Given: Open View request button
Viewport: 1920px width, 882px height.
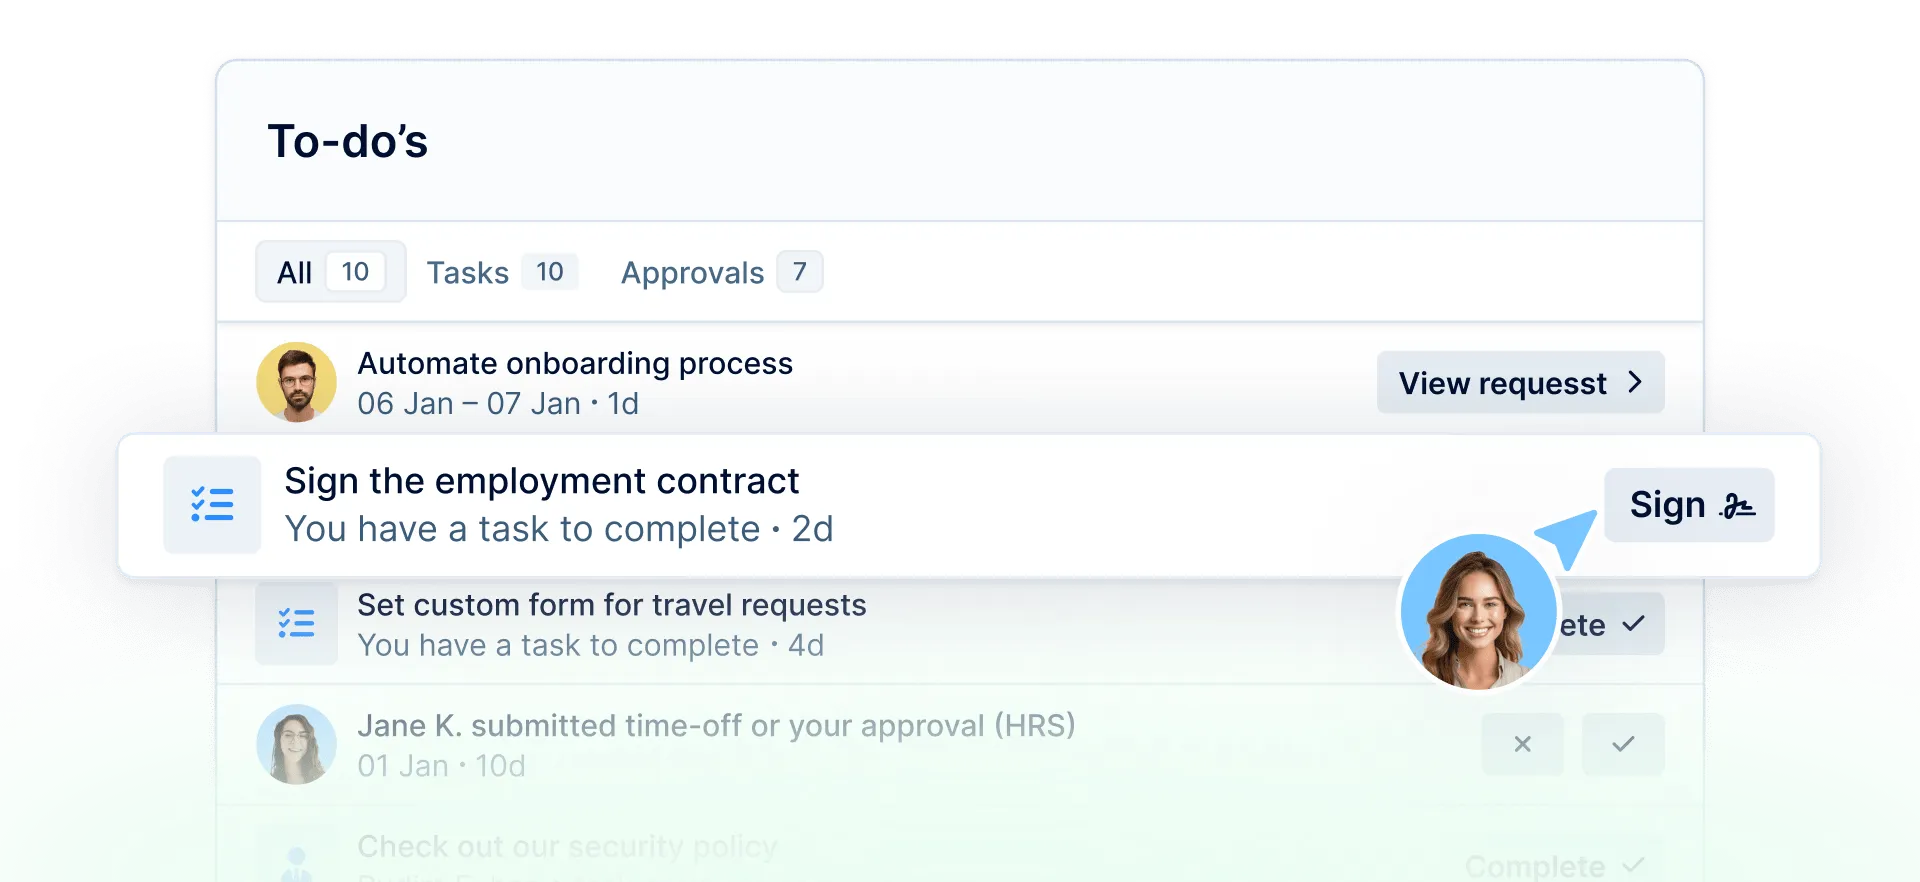Looking at the screenshot, I should [x=1519, y=383].
